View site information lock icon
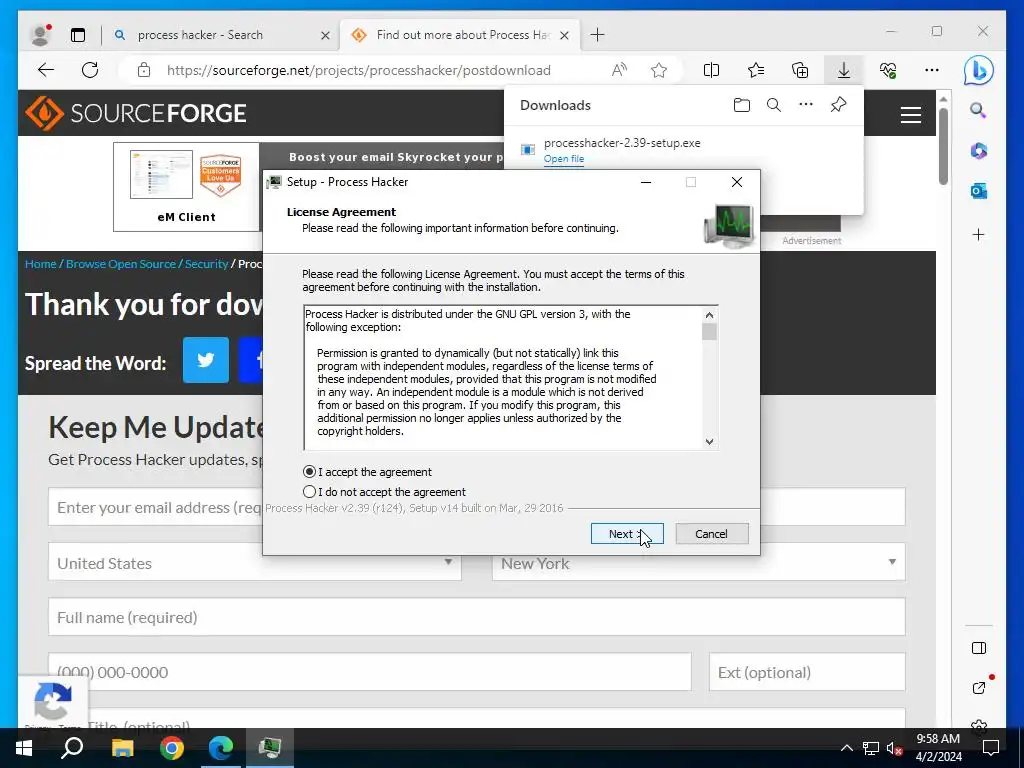This screenshot has width=1024, height=768. 144,70
